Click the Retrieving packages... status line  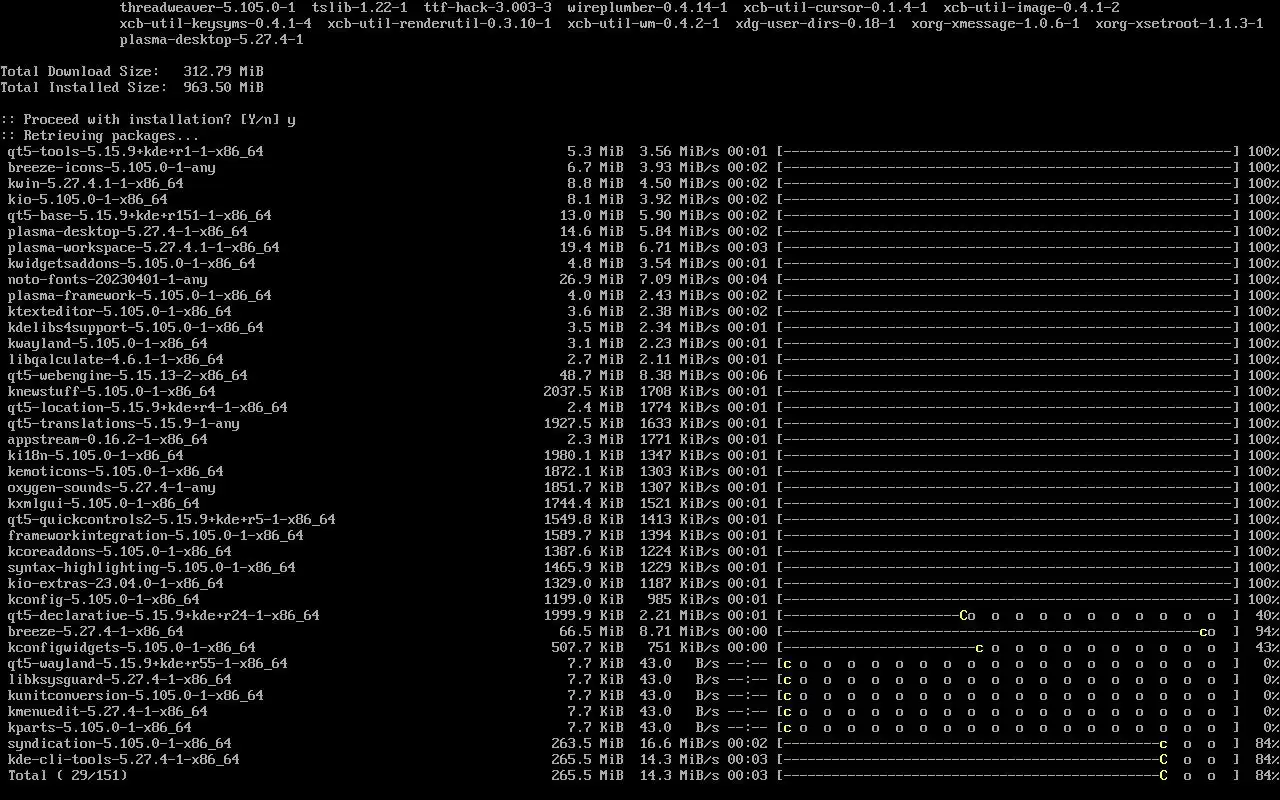click(100, 135)
